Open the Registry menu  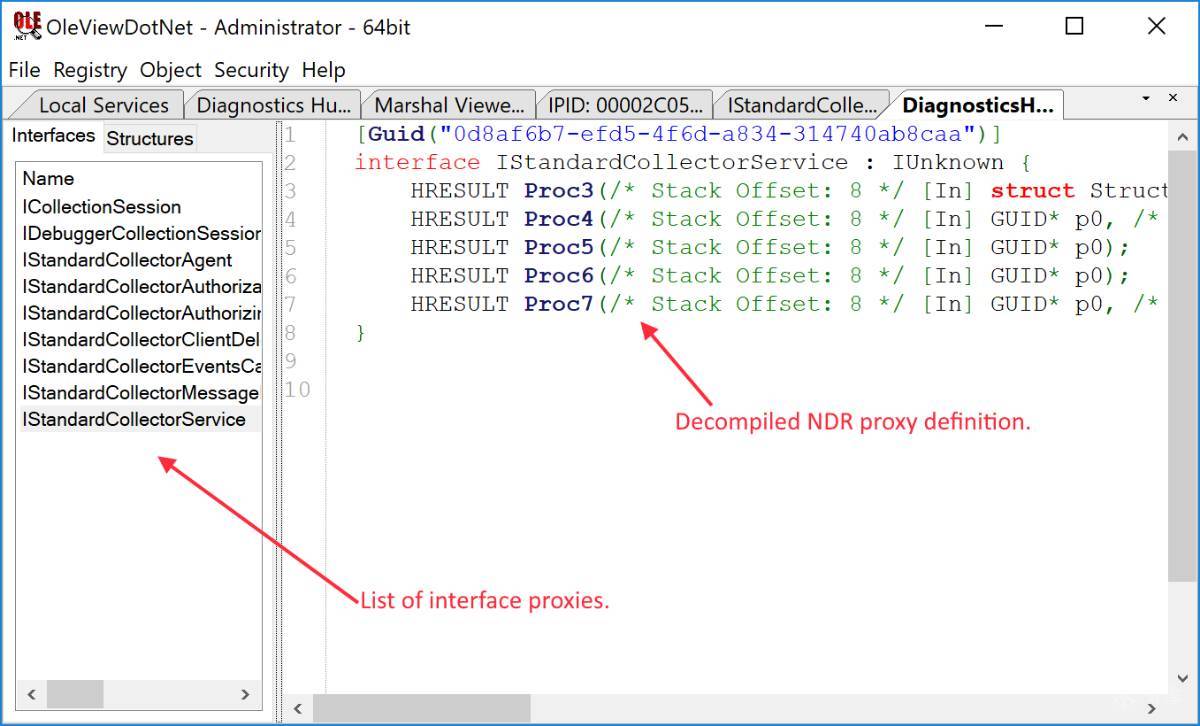[x=90, y=70]
